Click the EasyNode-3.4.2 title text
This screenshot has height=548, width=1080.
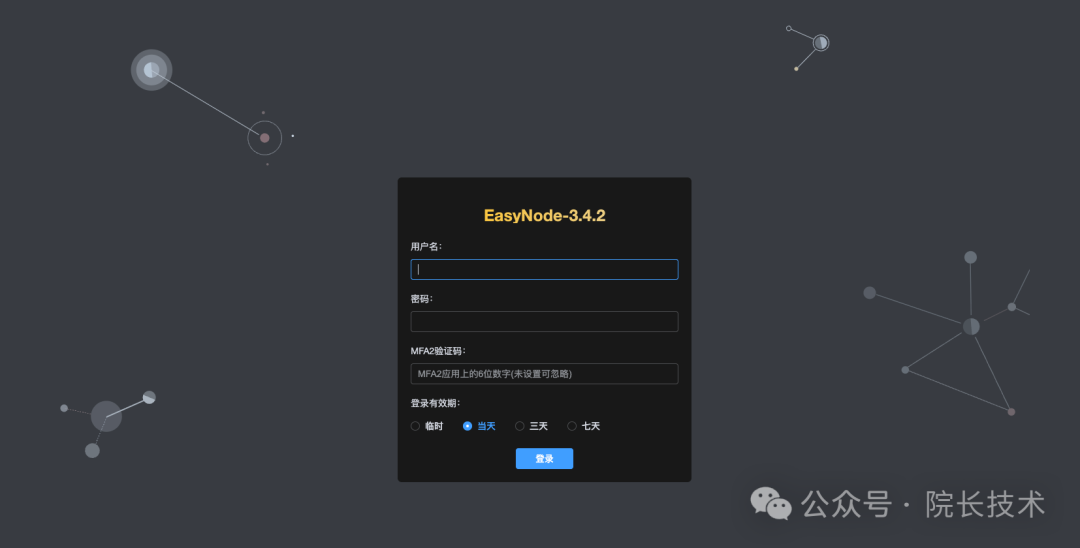pos(544,215)
